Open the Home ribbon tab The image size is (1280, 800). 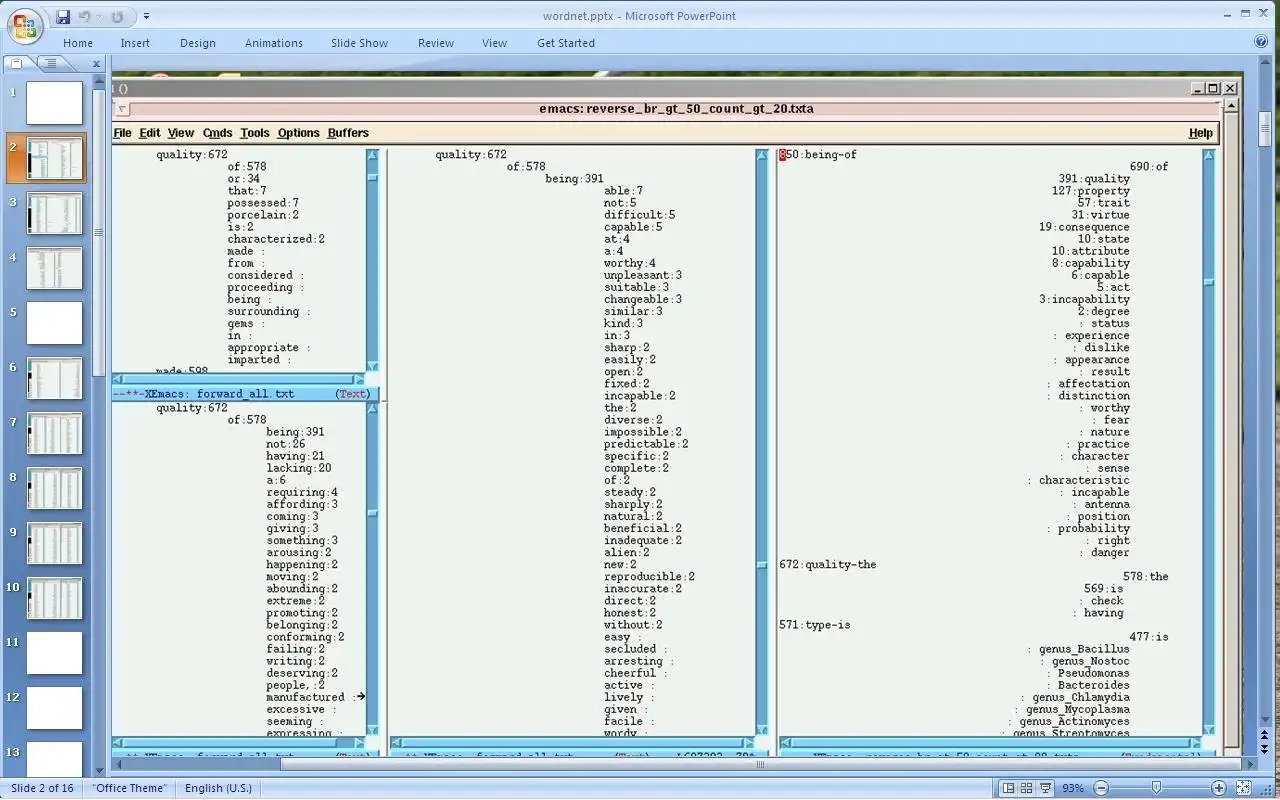[x=78, y=43]
